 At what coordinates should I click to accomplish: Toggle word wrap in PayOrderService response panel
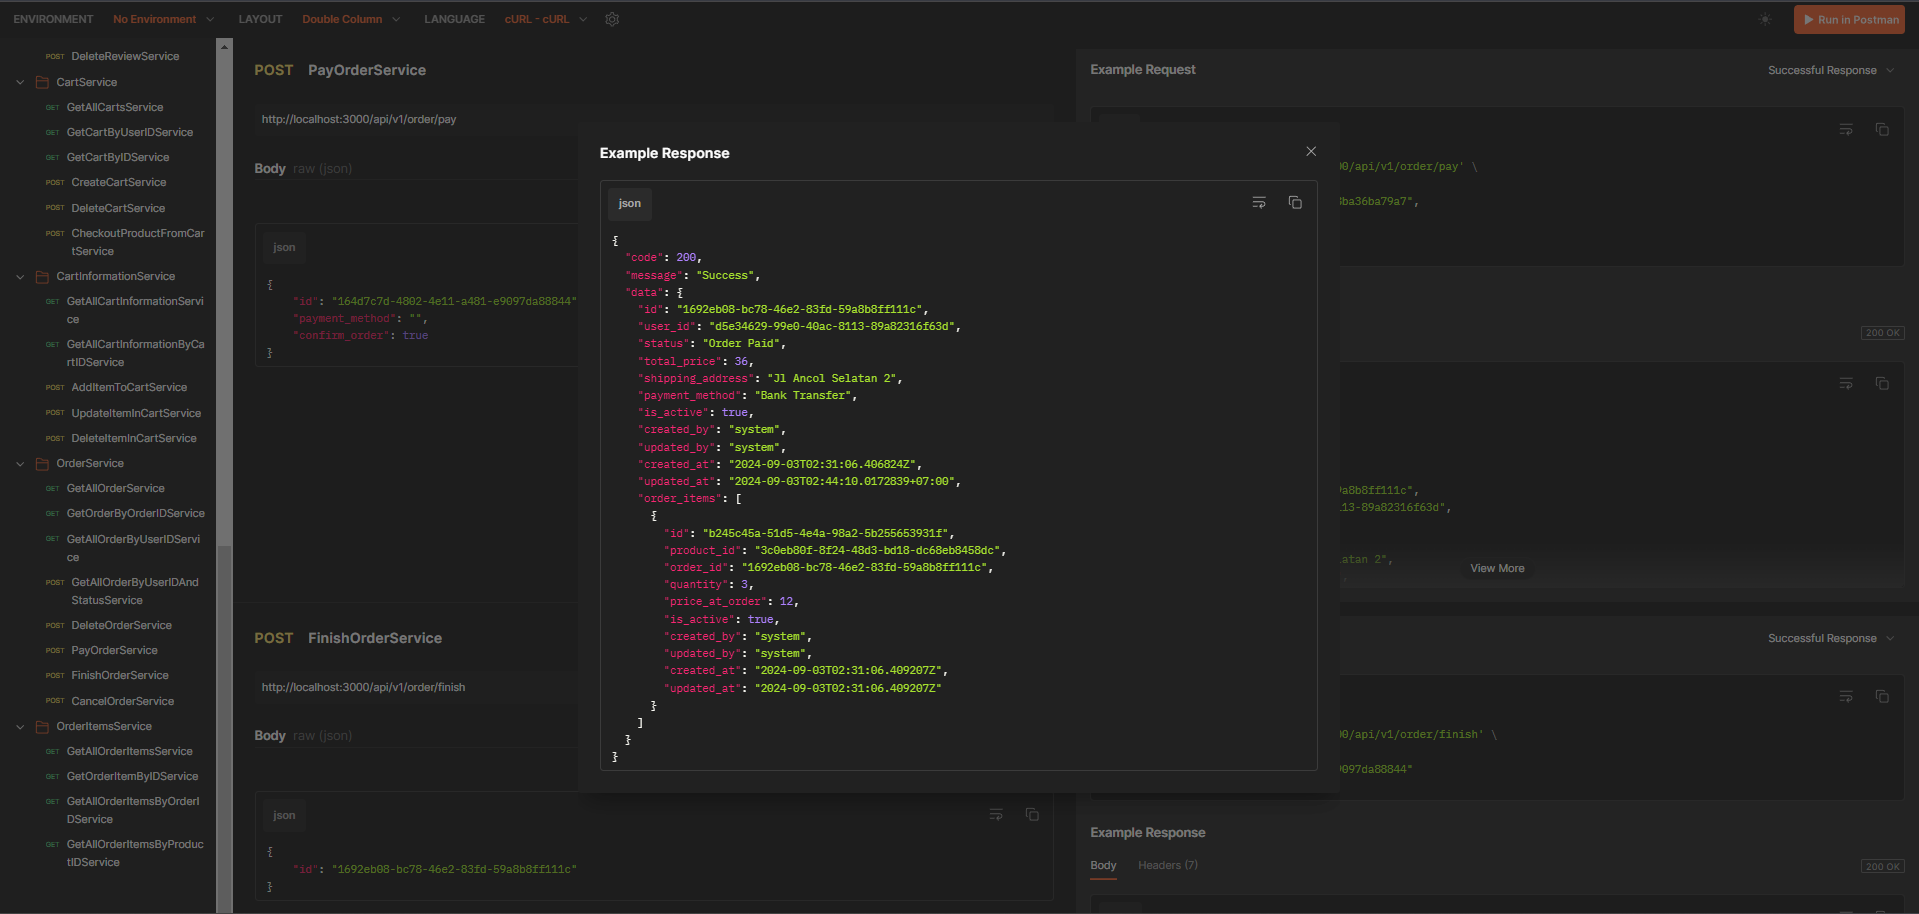pyautogui.click(x=1846, y=384)
